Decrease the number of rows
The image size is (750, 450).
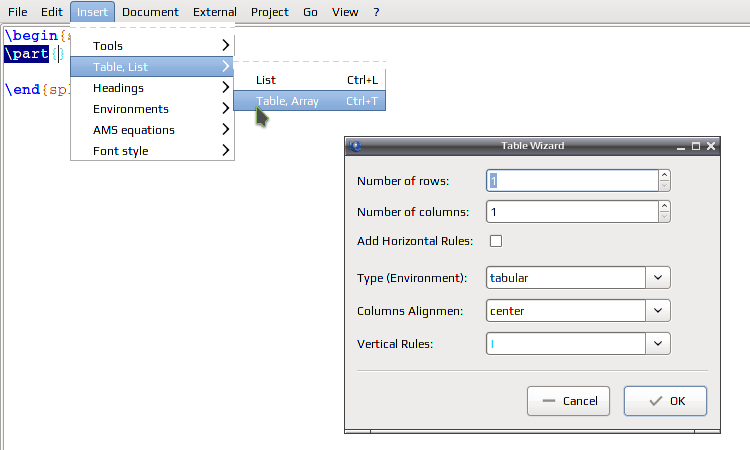664,186
